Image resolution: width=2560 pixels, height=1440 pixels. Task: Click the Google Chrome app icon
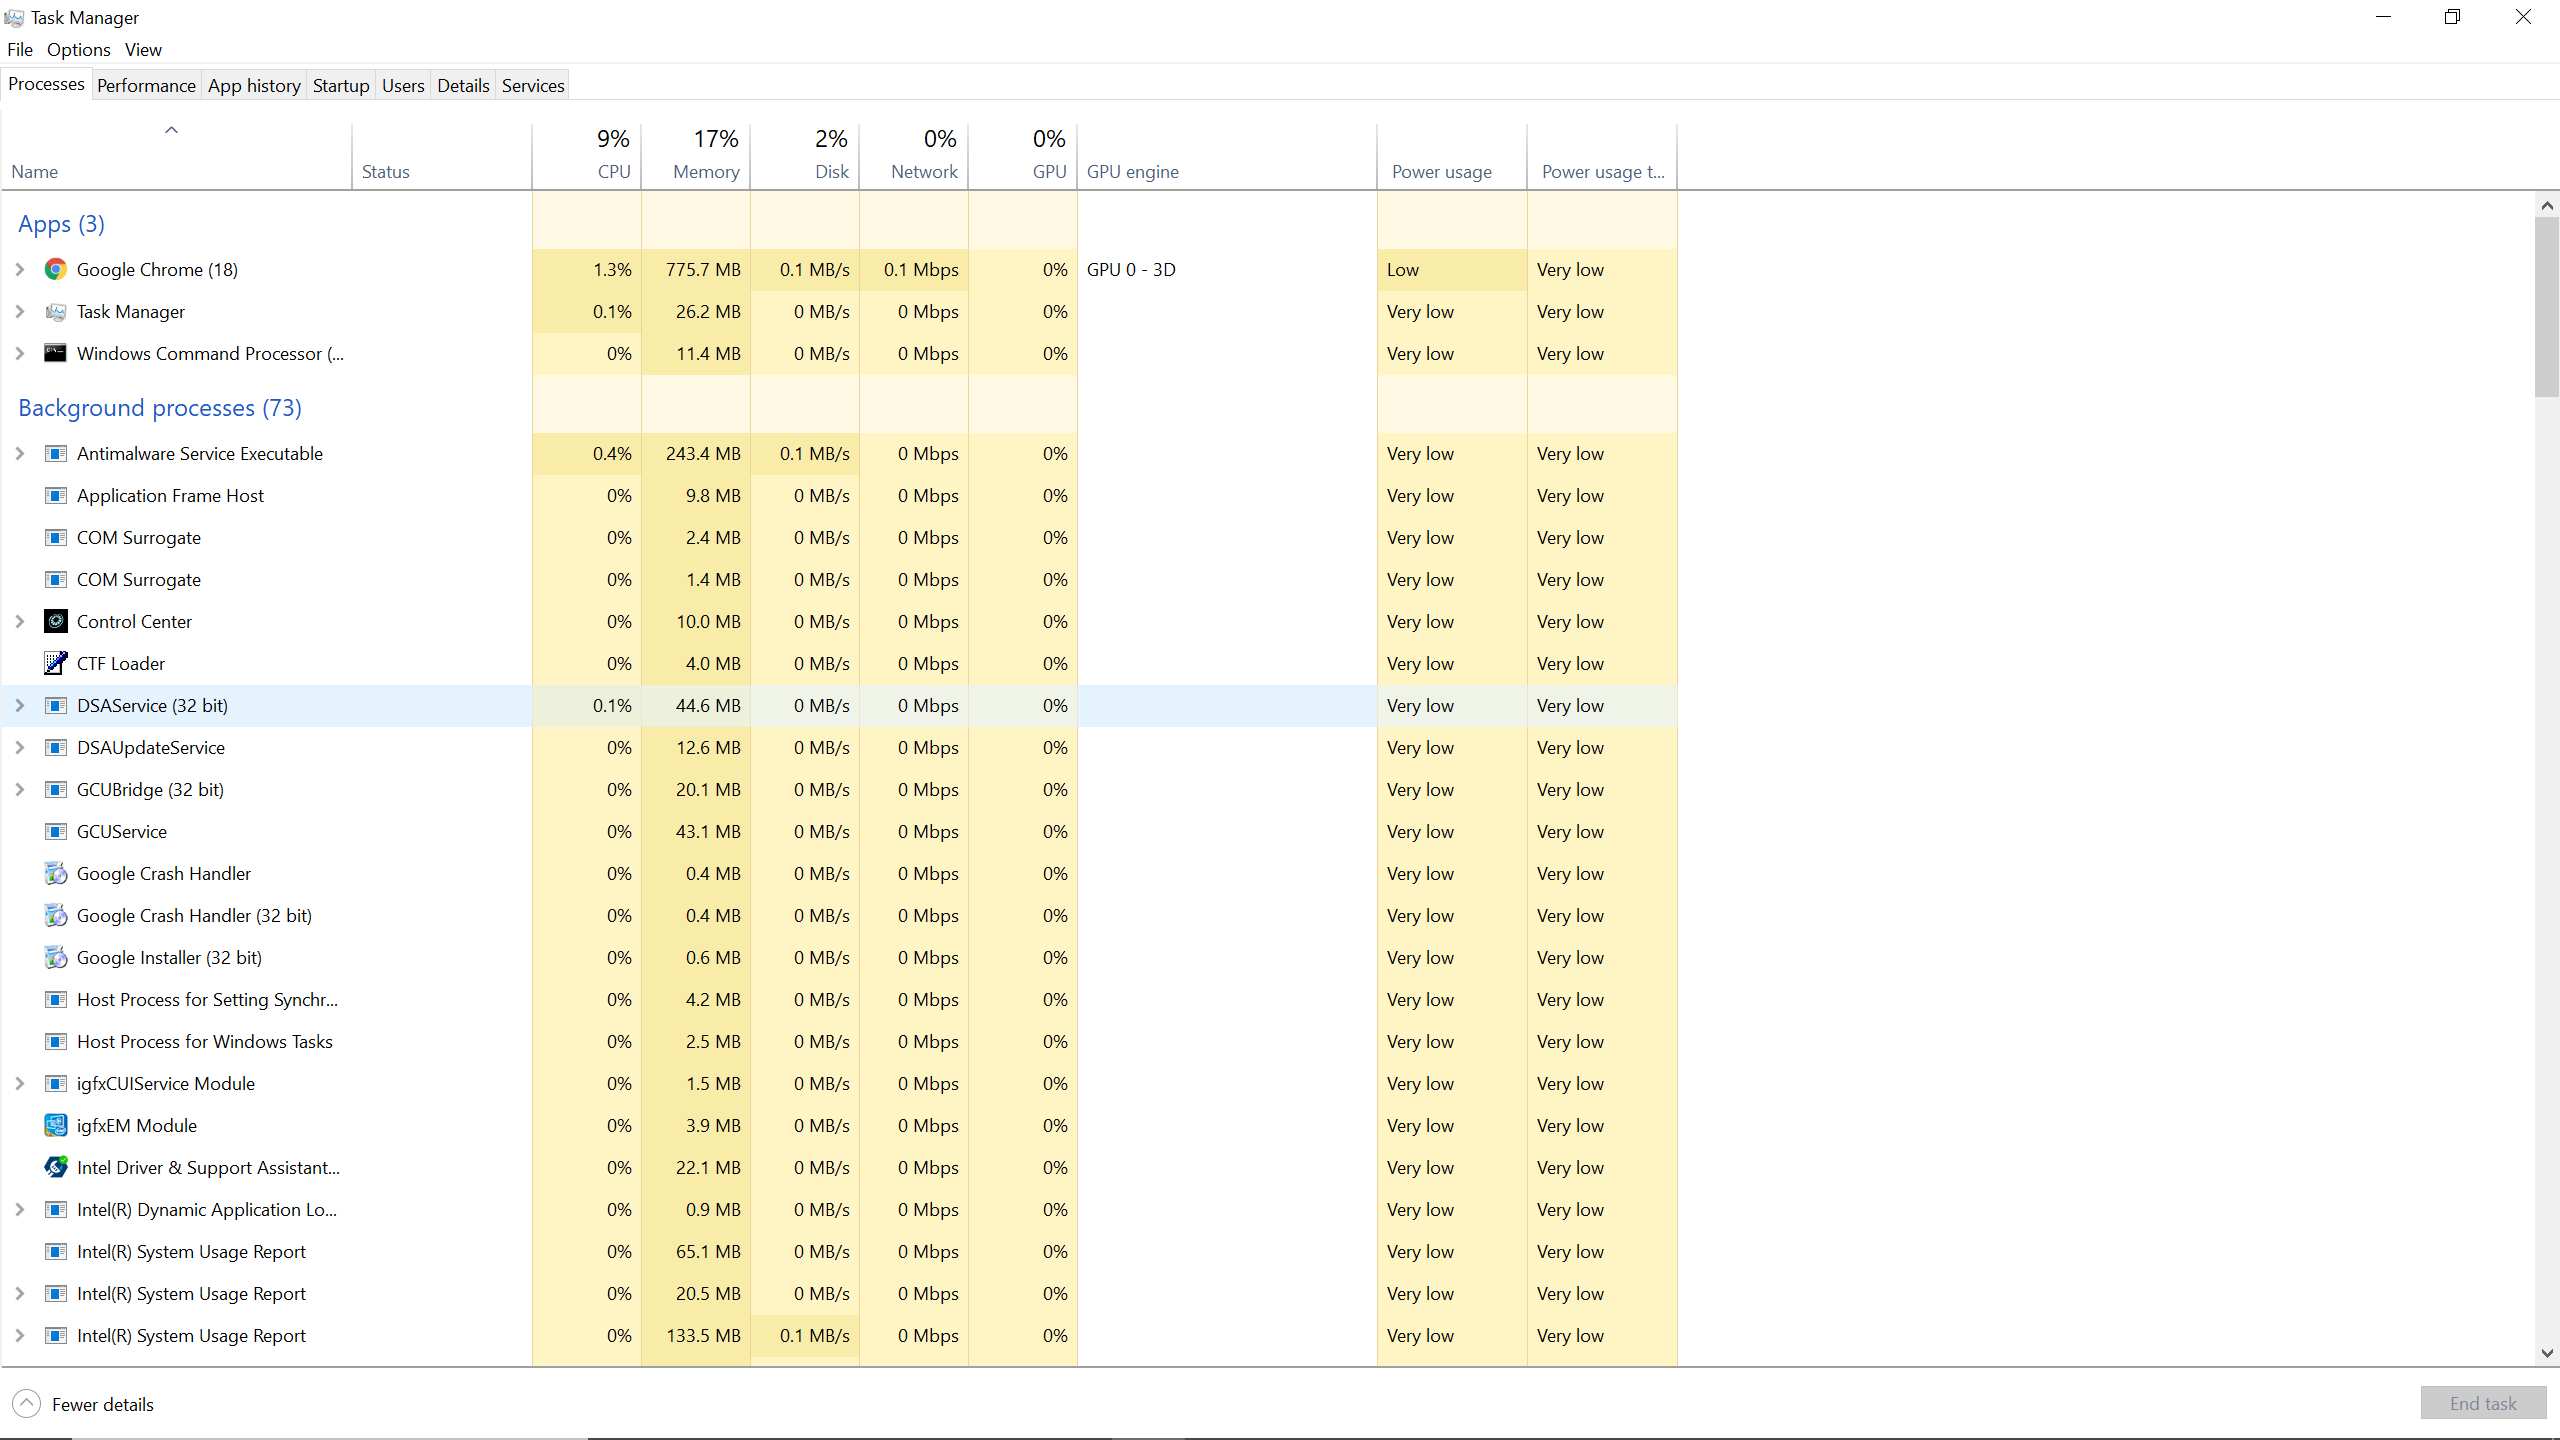click(56, 269)
